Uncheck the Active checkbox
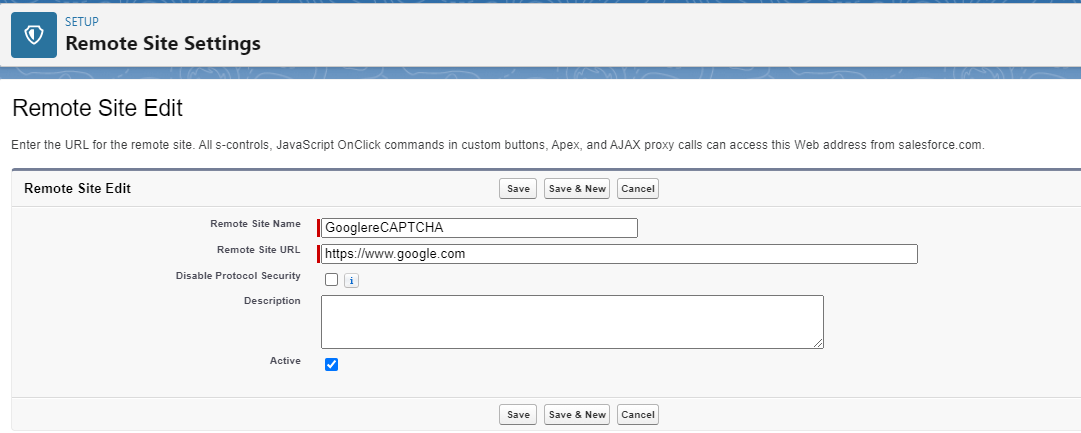The width and height of the screenshot is (1081, 433). pyautogui.click(x=332, y=365)
